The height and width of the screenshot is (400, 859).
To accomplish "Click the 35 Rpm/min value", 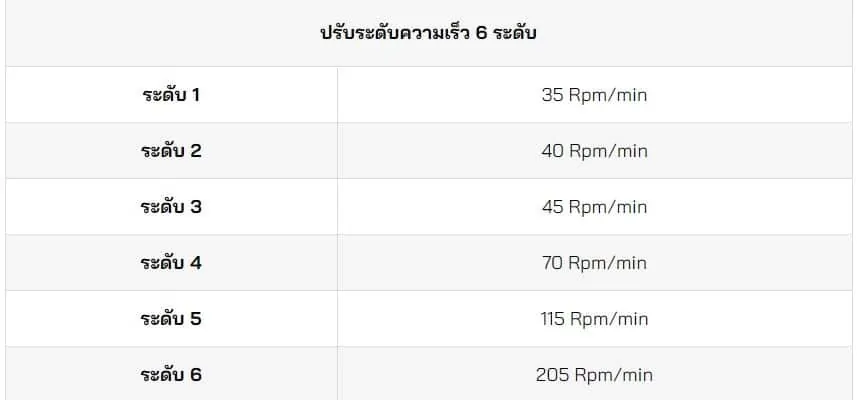I will pos(594,95).
